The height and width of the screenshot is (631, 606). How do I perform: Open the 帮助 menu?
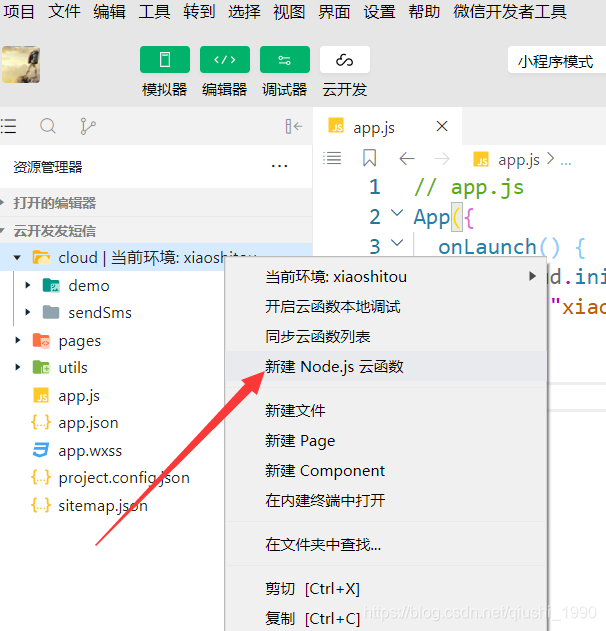424,11
